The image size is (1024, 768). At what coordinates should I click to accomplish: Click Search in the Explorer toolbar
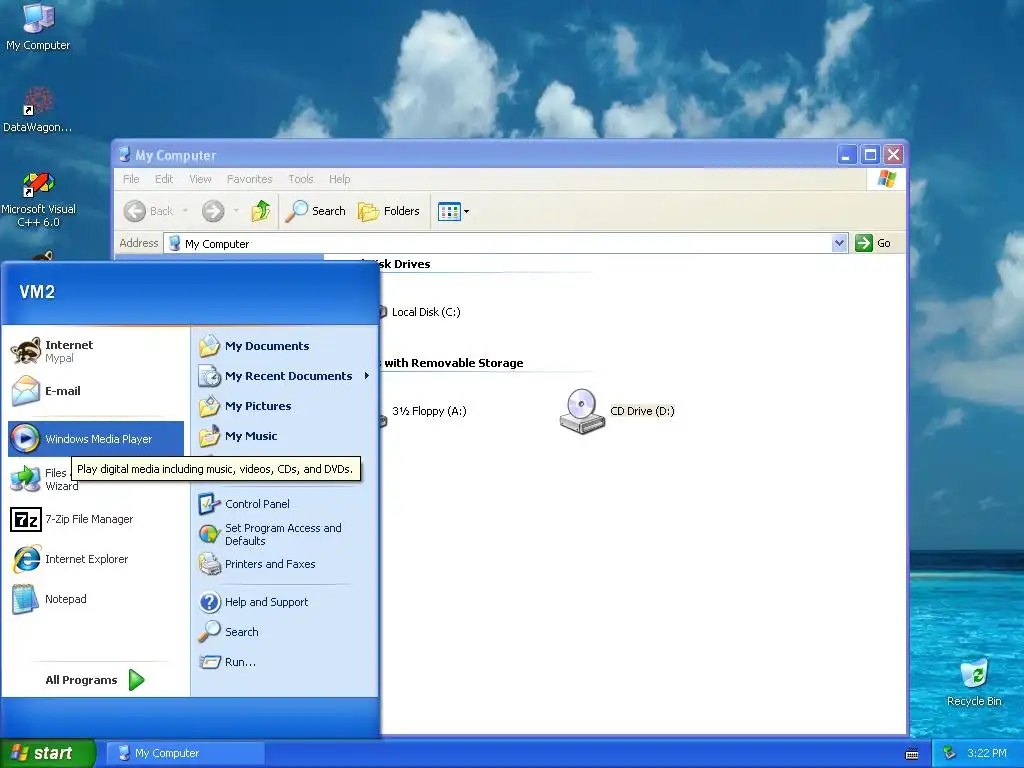pyautogui.click(x=315, y=211)
